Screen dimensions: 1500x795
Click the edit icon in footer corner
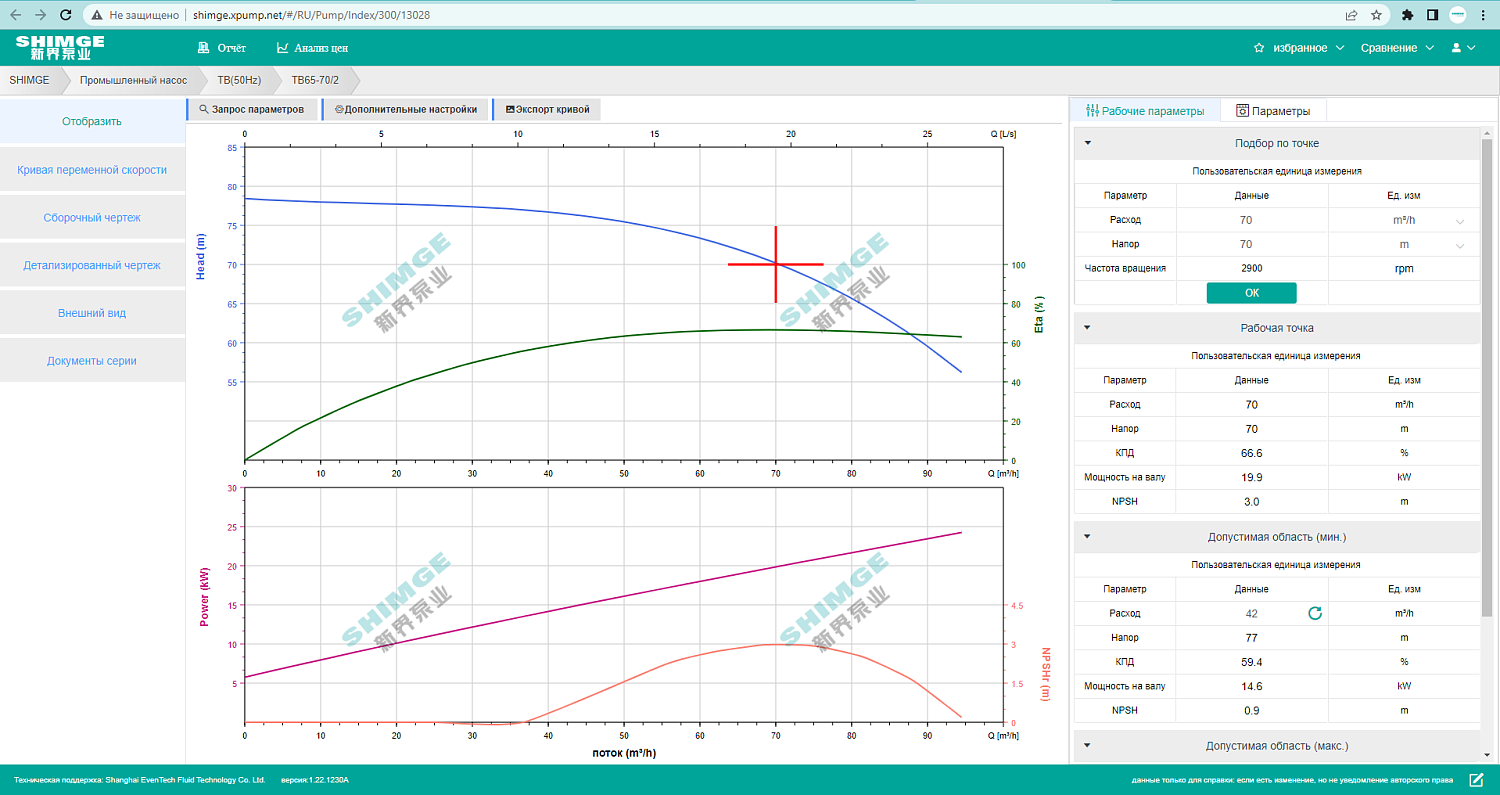pyautogui.click(x=1476, y=780)
